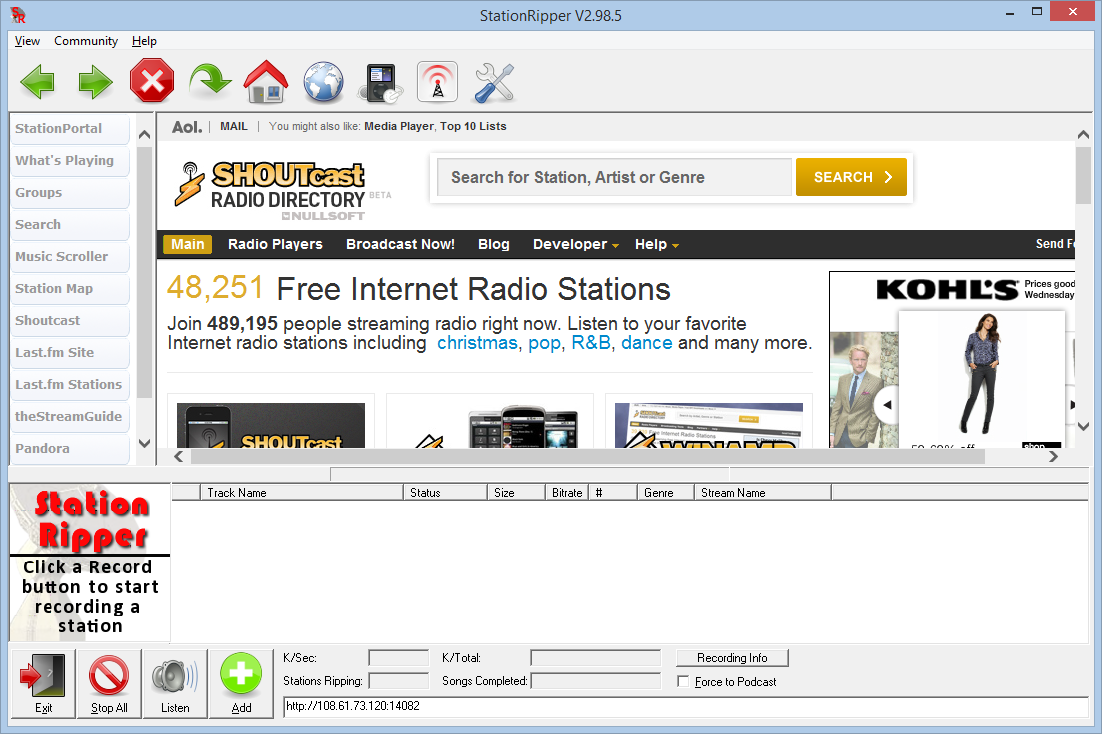Click the sidebar scroll down arrow

(145, 443)
